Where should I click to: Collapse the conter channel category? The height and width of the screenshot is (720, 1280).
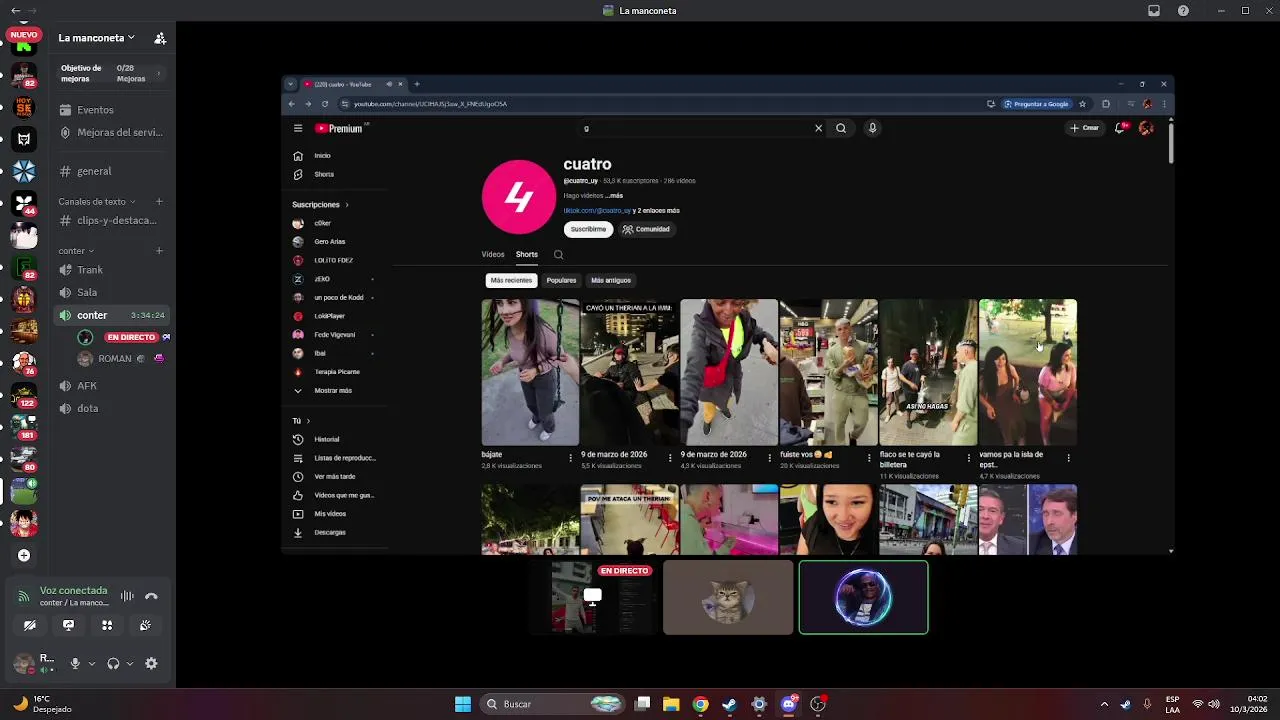(76, 251)
